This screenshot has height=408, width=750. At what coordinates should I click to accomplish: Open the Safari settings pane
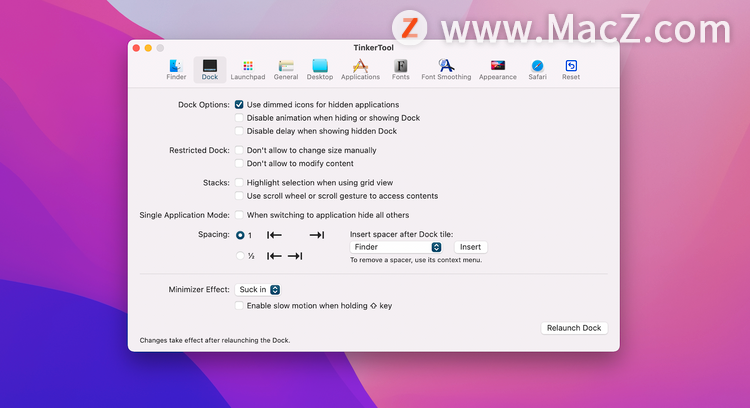(x=537, y=69)
